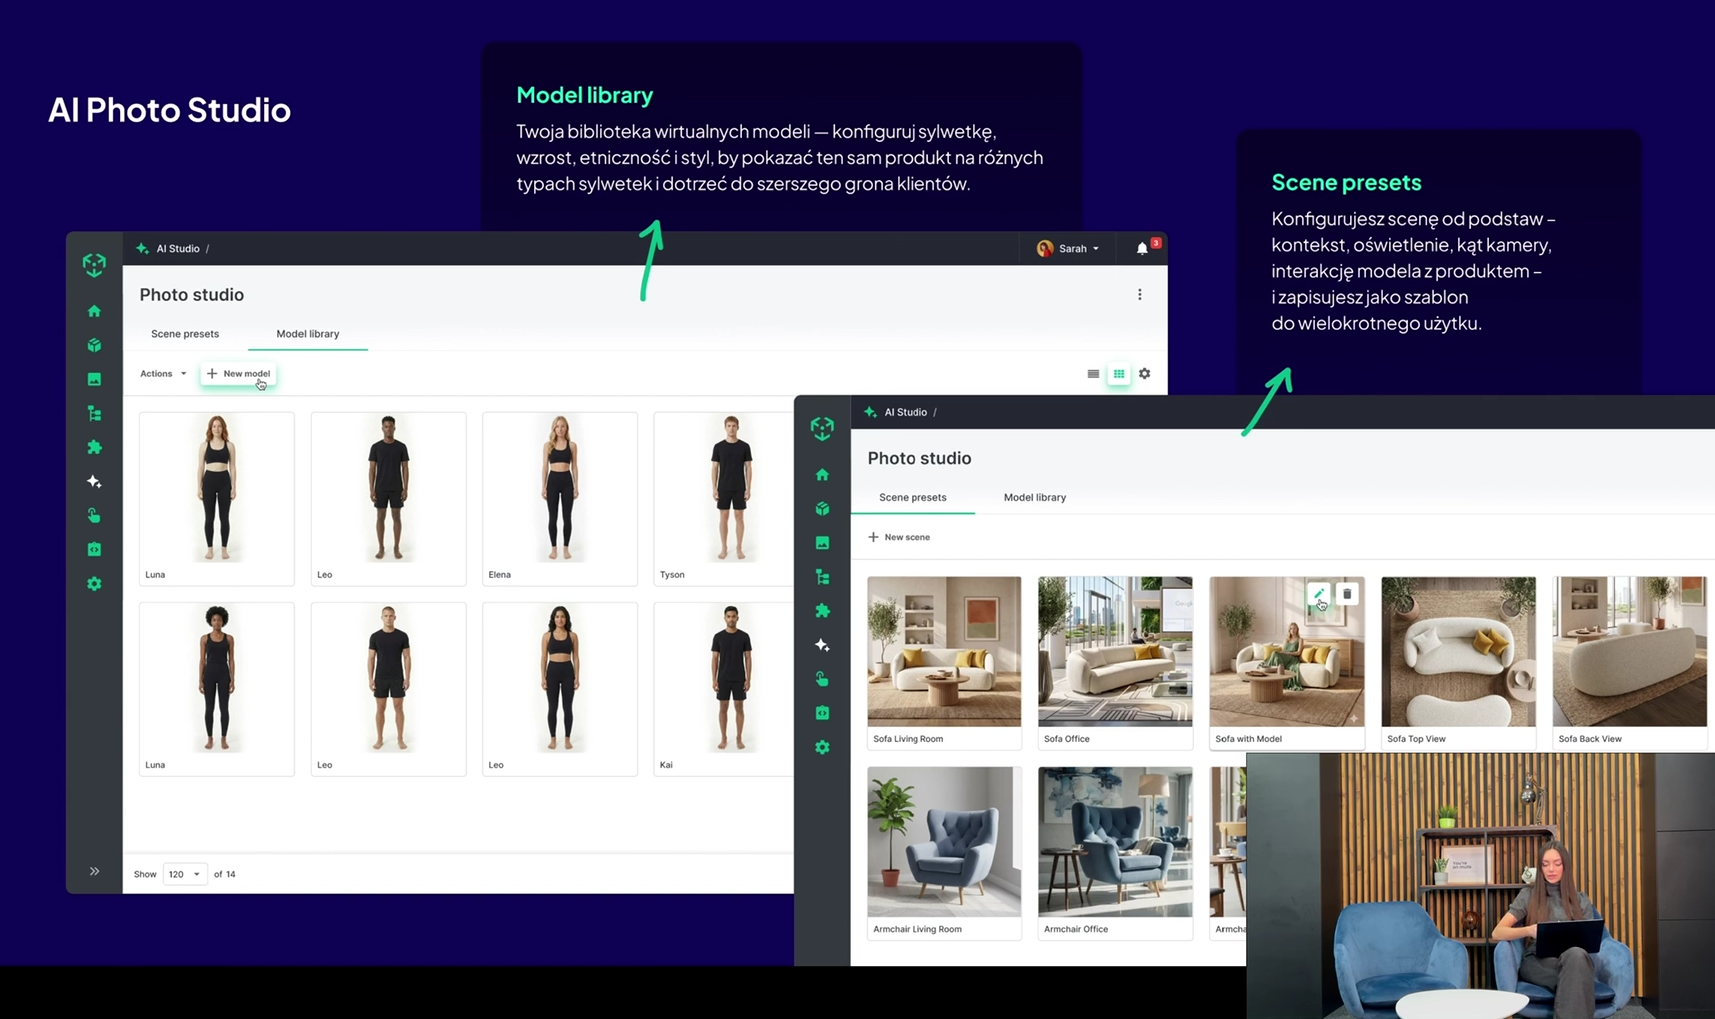1715x1019 pixels.
Task: Expand back window sidebar with double chevron
Action: click(94, 871)
